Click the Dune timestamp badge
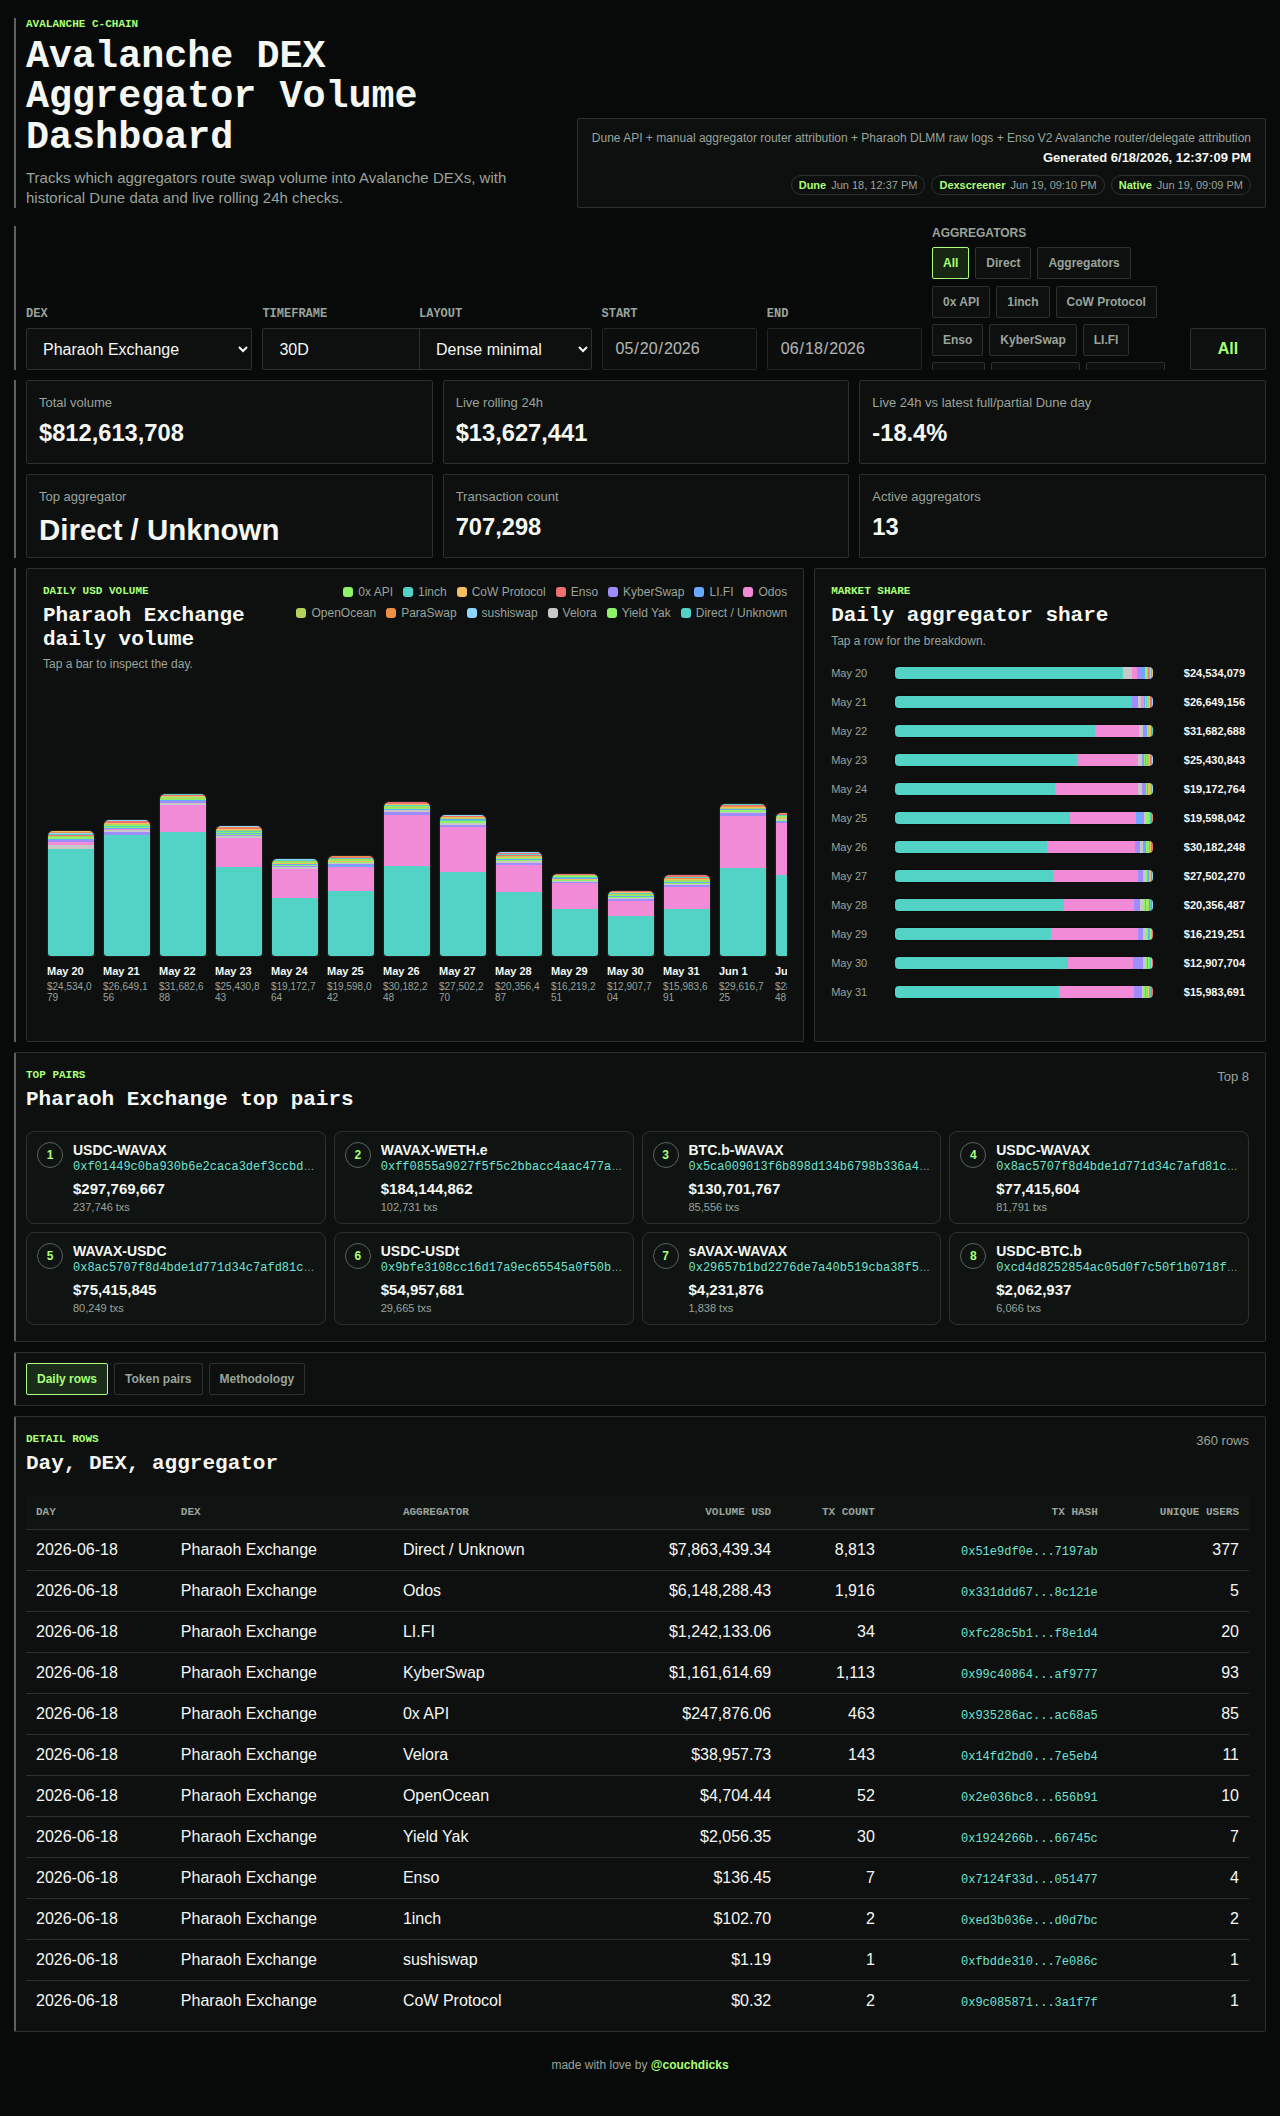 click(858, 185)
